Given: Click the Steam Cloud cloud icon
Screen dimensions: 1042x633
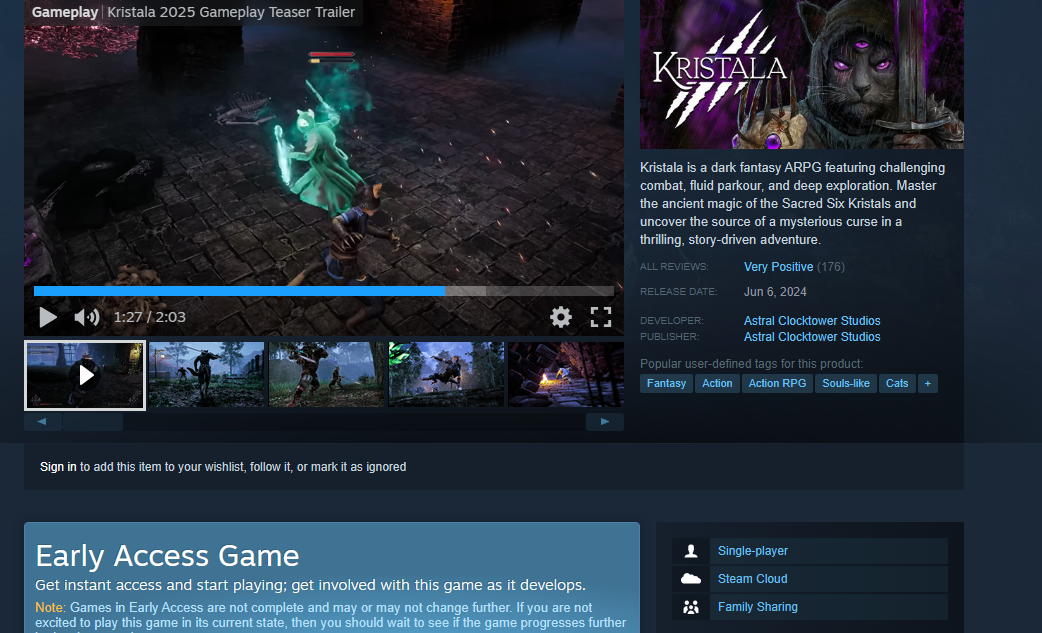Looking at the screenshot, I should pos(691,579).
